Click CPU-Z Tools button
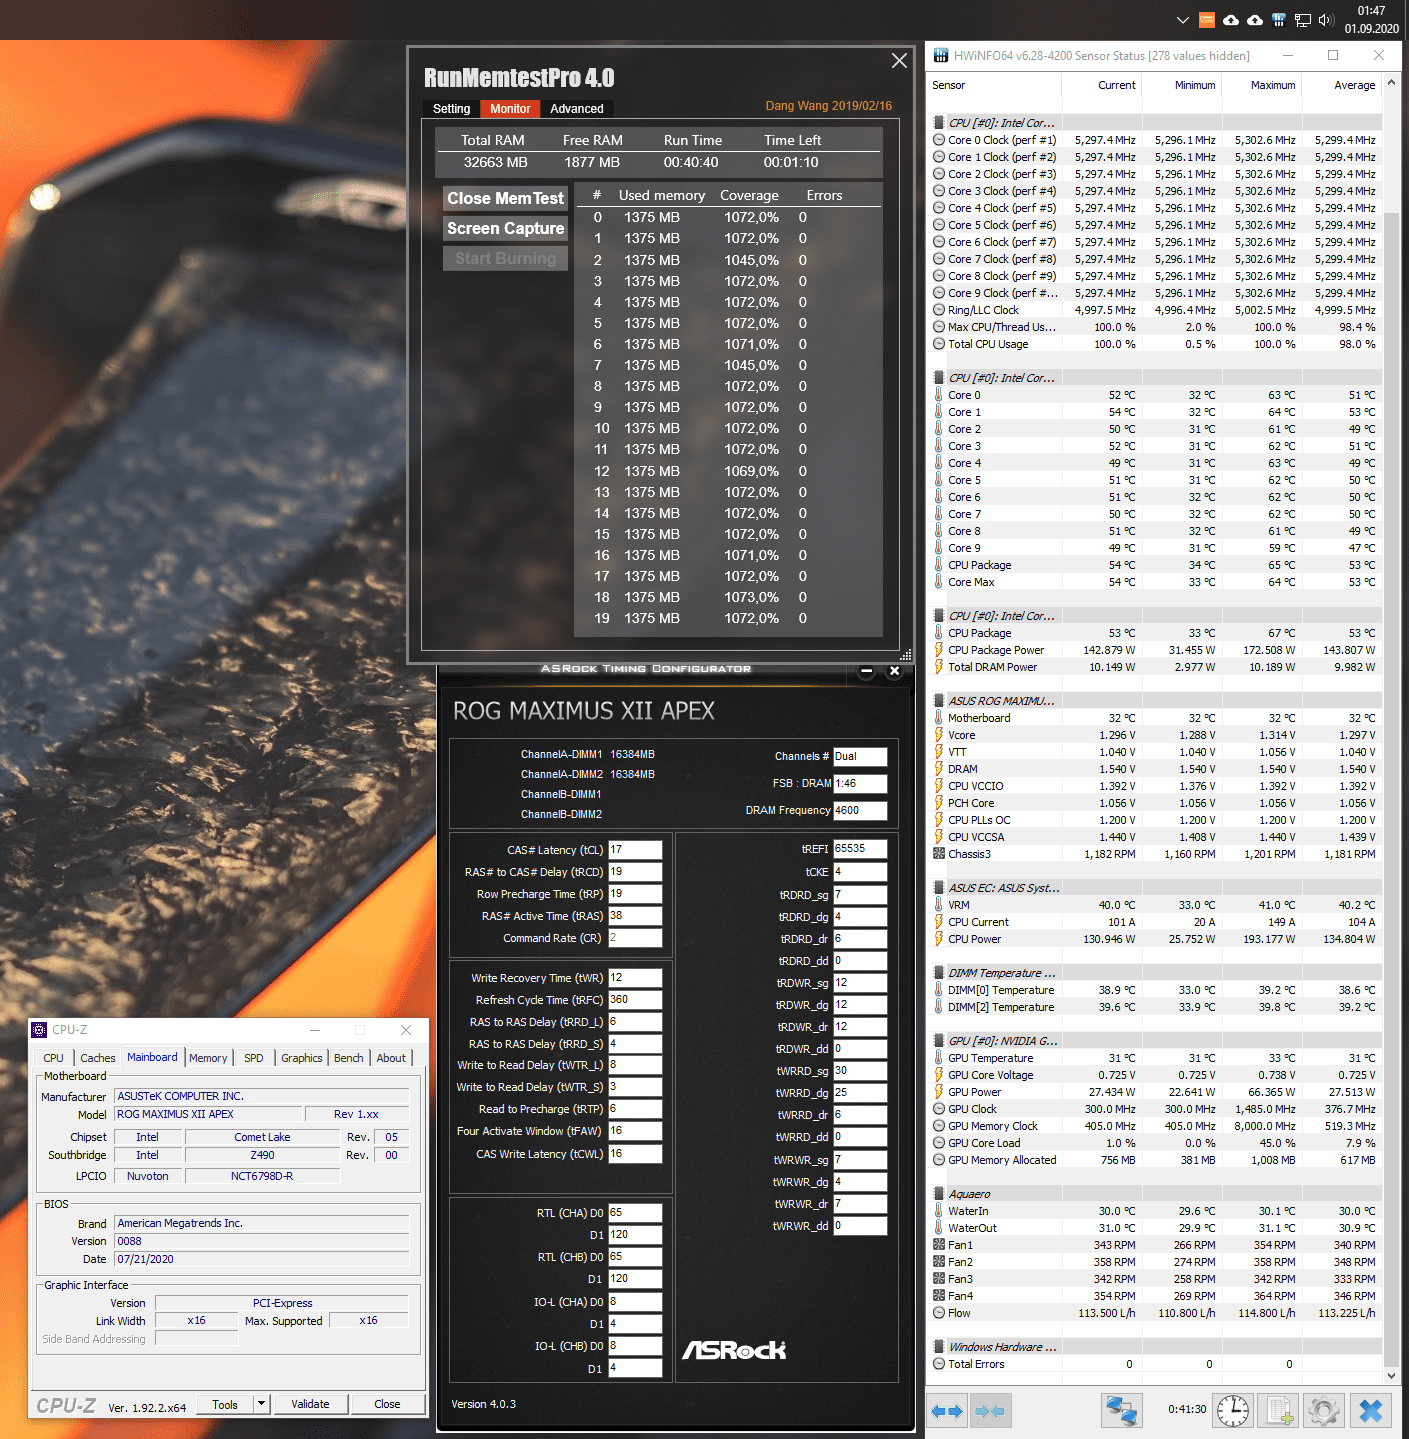 [x=225, y=1404]
